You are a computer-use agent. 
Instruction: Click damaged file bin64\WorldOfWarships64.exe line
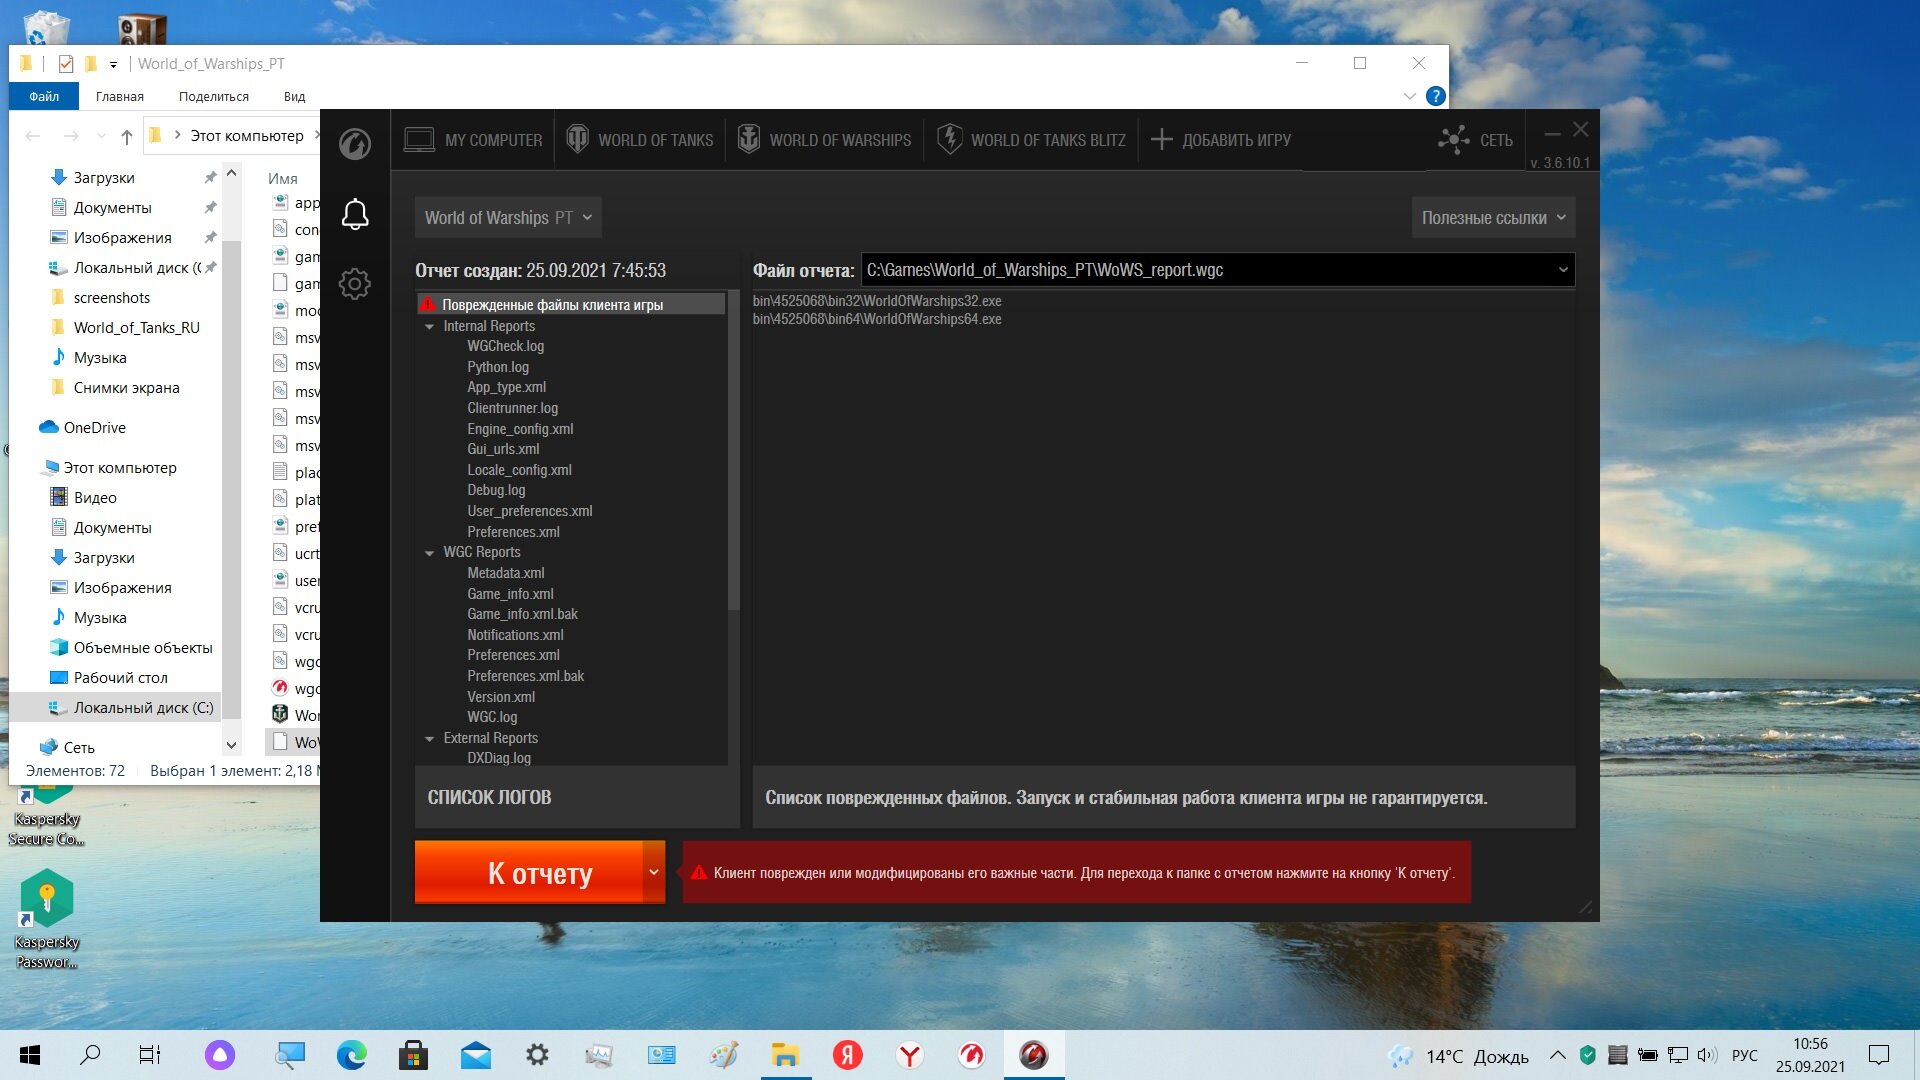click(x=877, y=319)
